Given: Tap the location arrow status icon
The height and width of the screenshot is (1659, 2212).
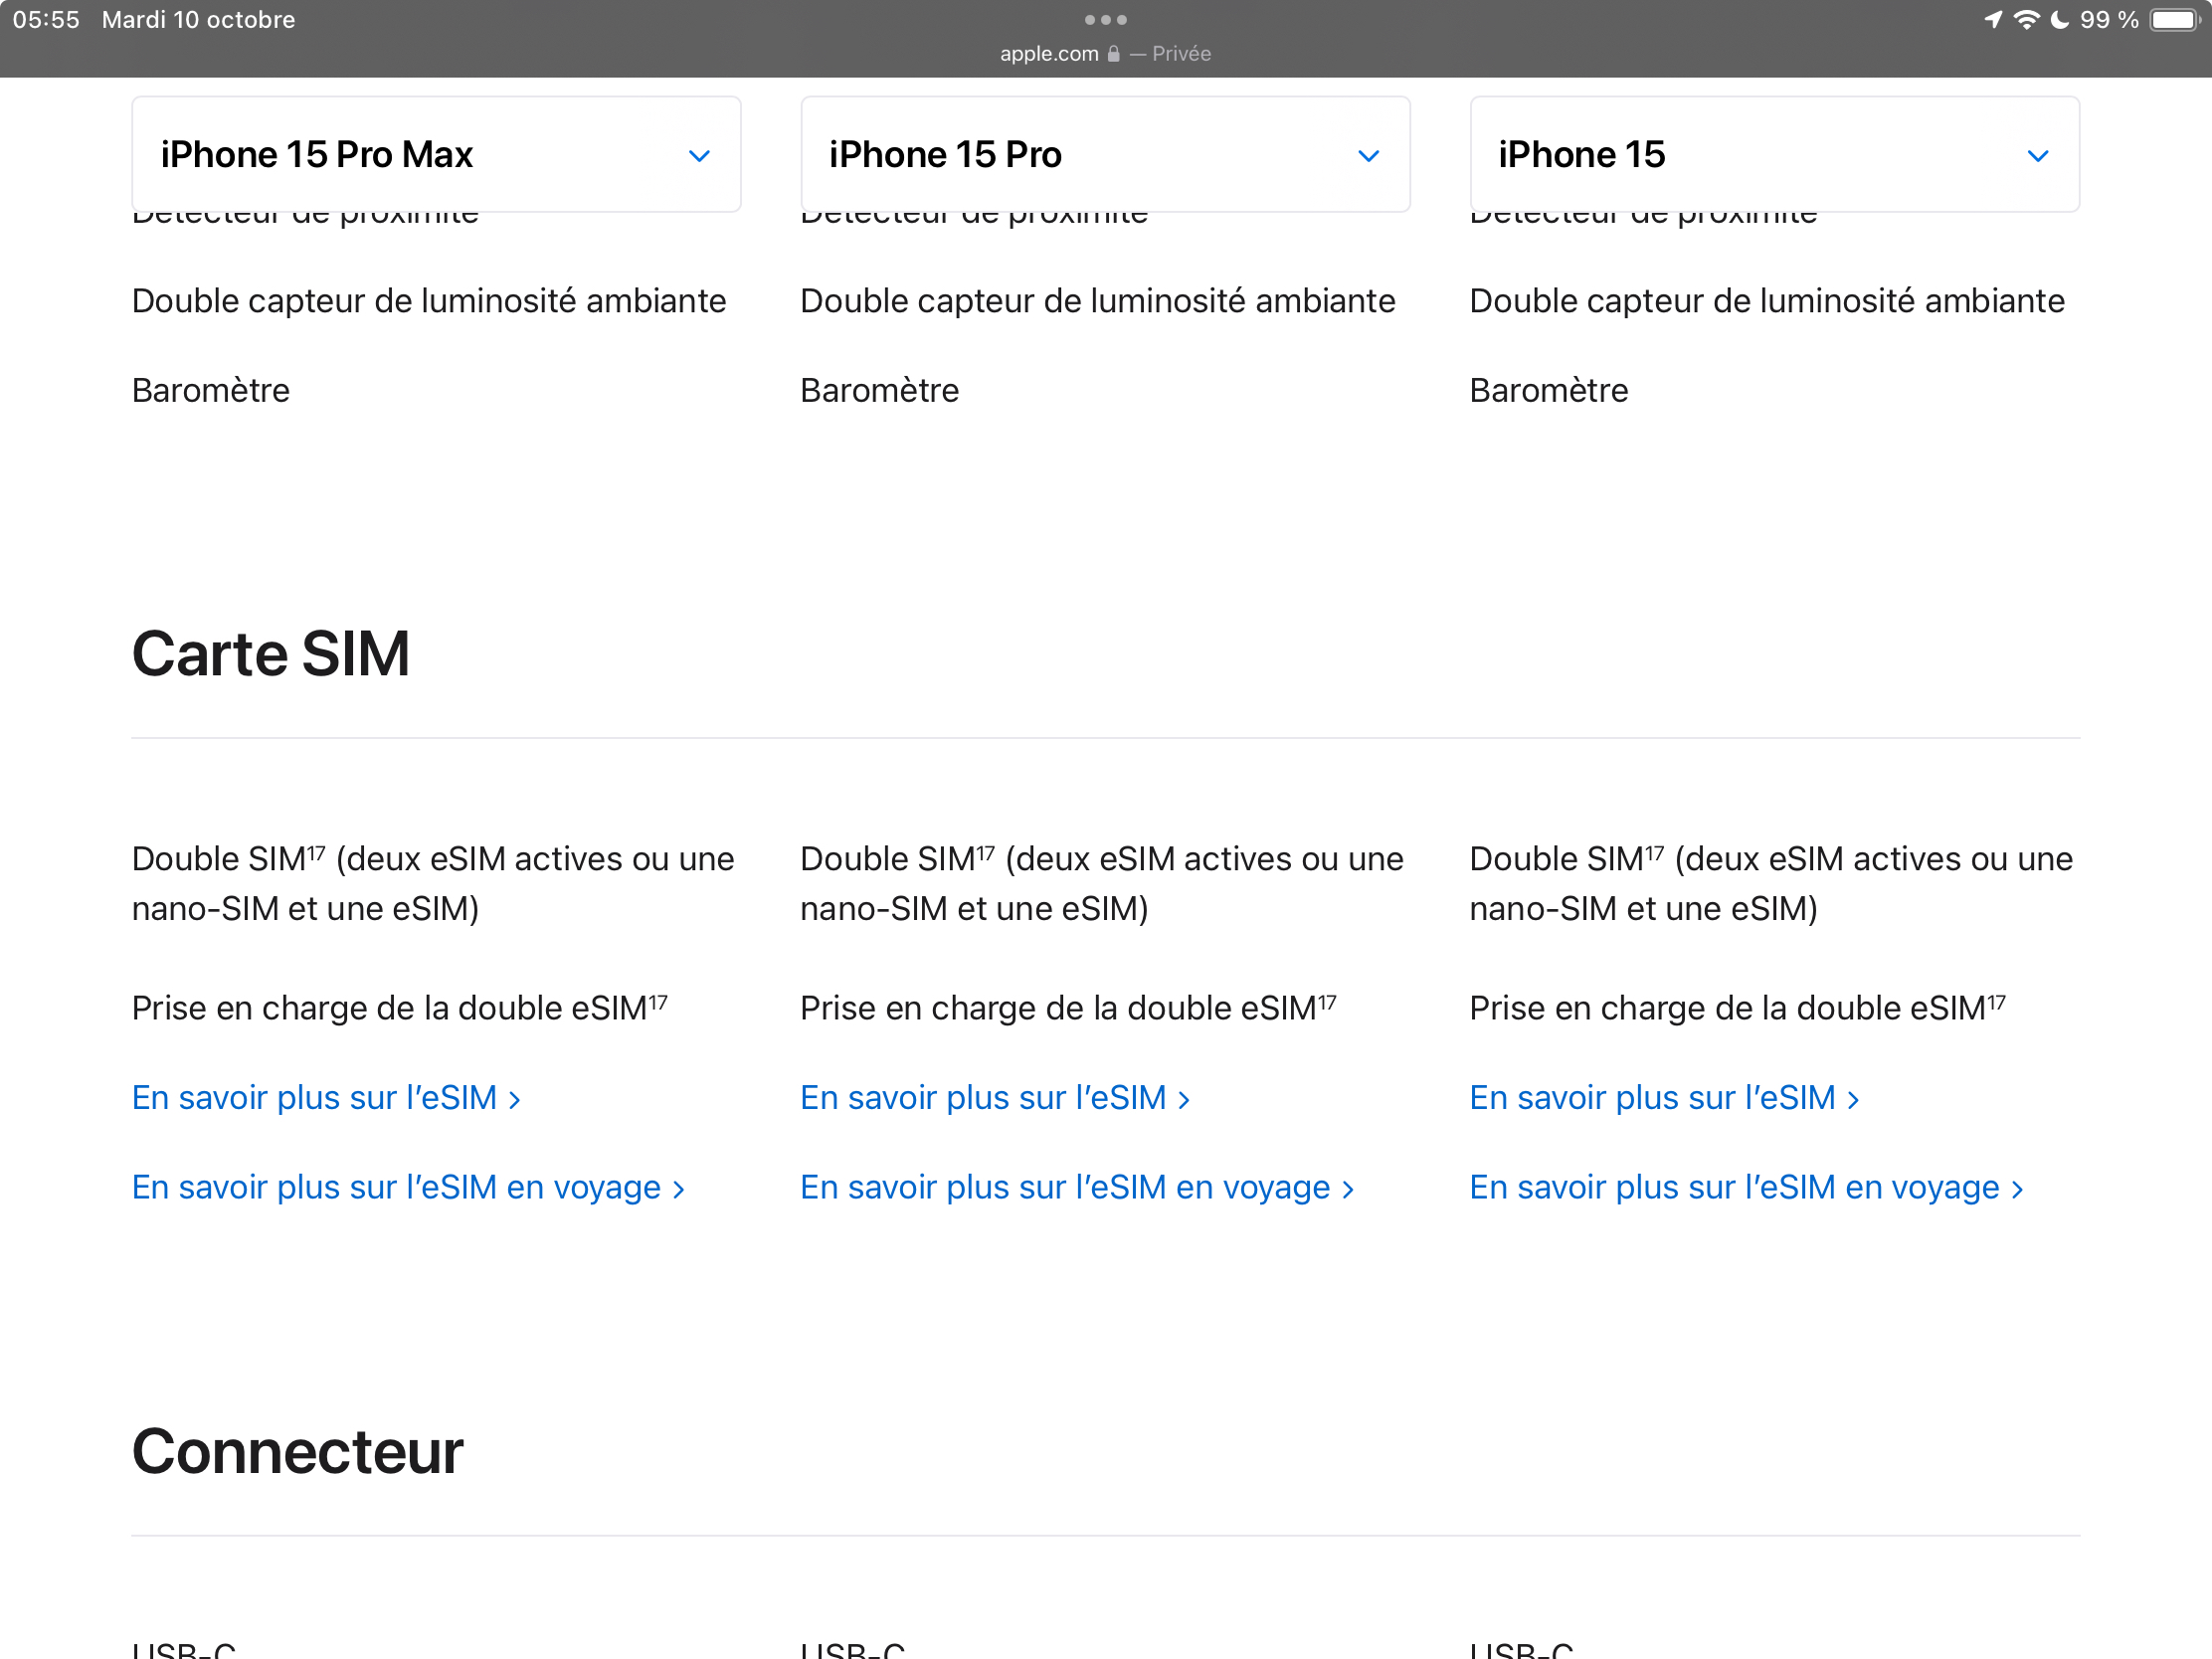Looking at the screenshot, I should tap(1993, 20).
